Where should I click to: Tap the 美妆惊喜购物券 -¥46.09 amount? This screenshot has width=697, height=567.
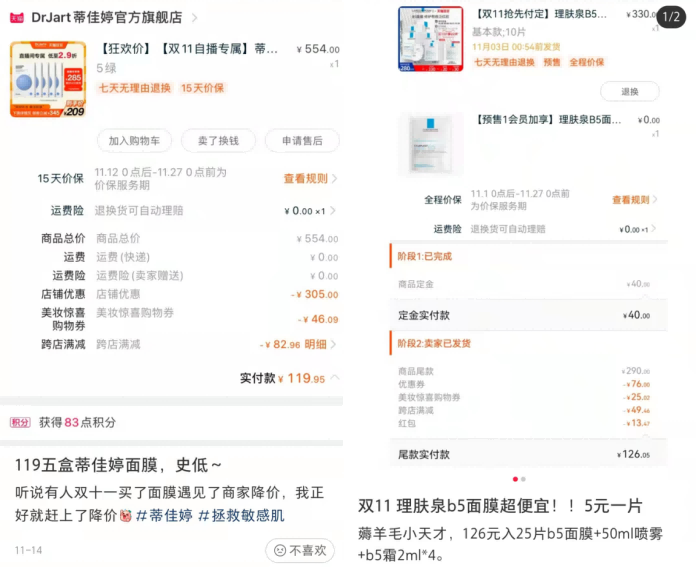coord(318,319)
